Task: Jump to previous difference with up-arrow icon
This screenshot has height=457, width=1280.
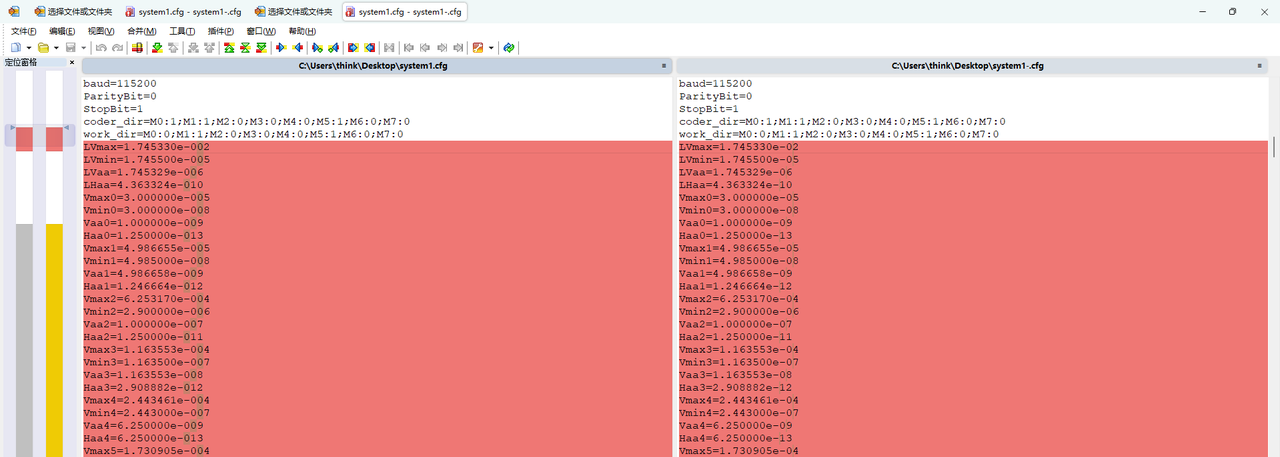Action: pyautogui.click(x=173, y=47)
